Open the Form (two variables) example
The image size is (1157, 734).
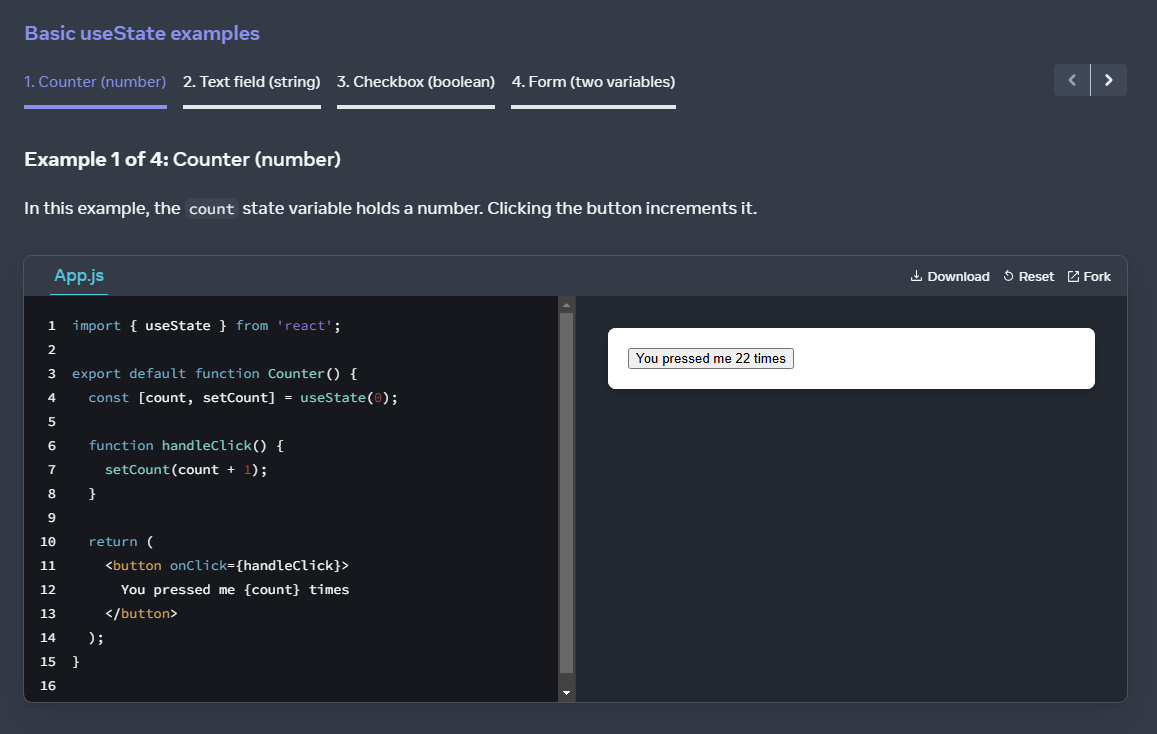[593, 81]
